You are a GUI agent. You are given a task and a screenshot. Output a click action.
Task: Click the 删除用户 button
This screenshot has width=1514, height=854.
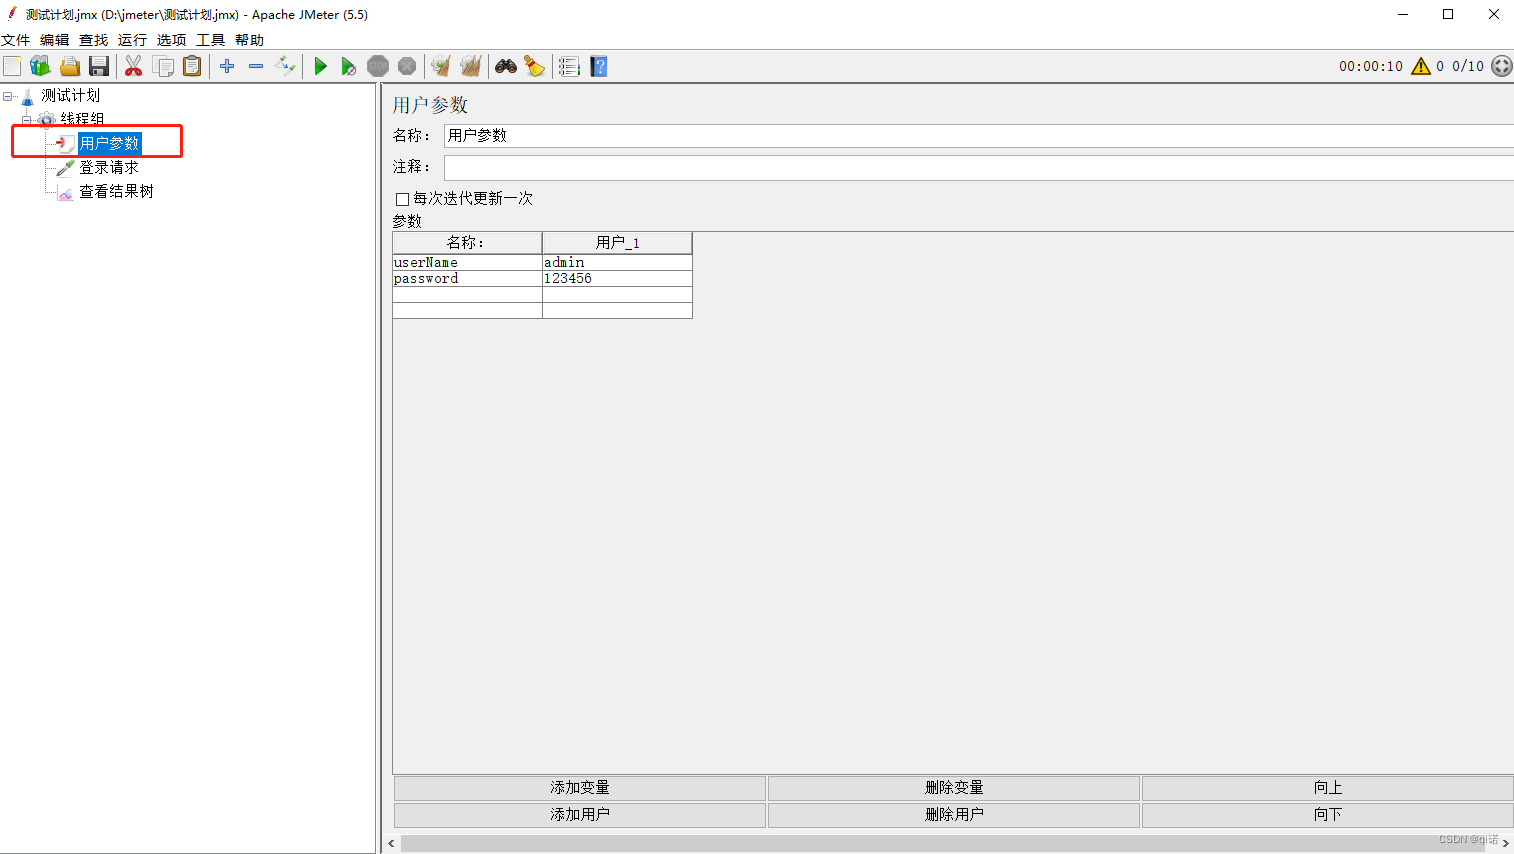point(954,815)
